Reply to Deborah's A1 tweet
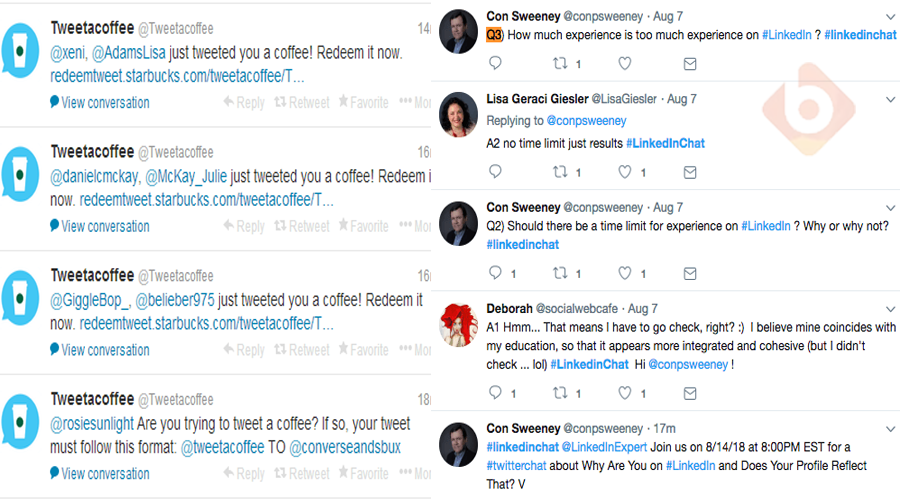This screenshot has height=500, width=900. click(495, 394)
